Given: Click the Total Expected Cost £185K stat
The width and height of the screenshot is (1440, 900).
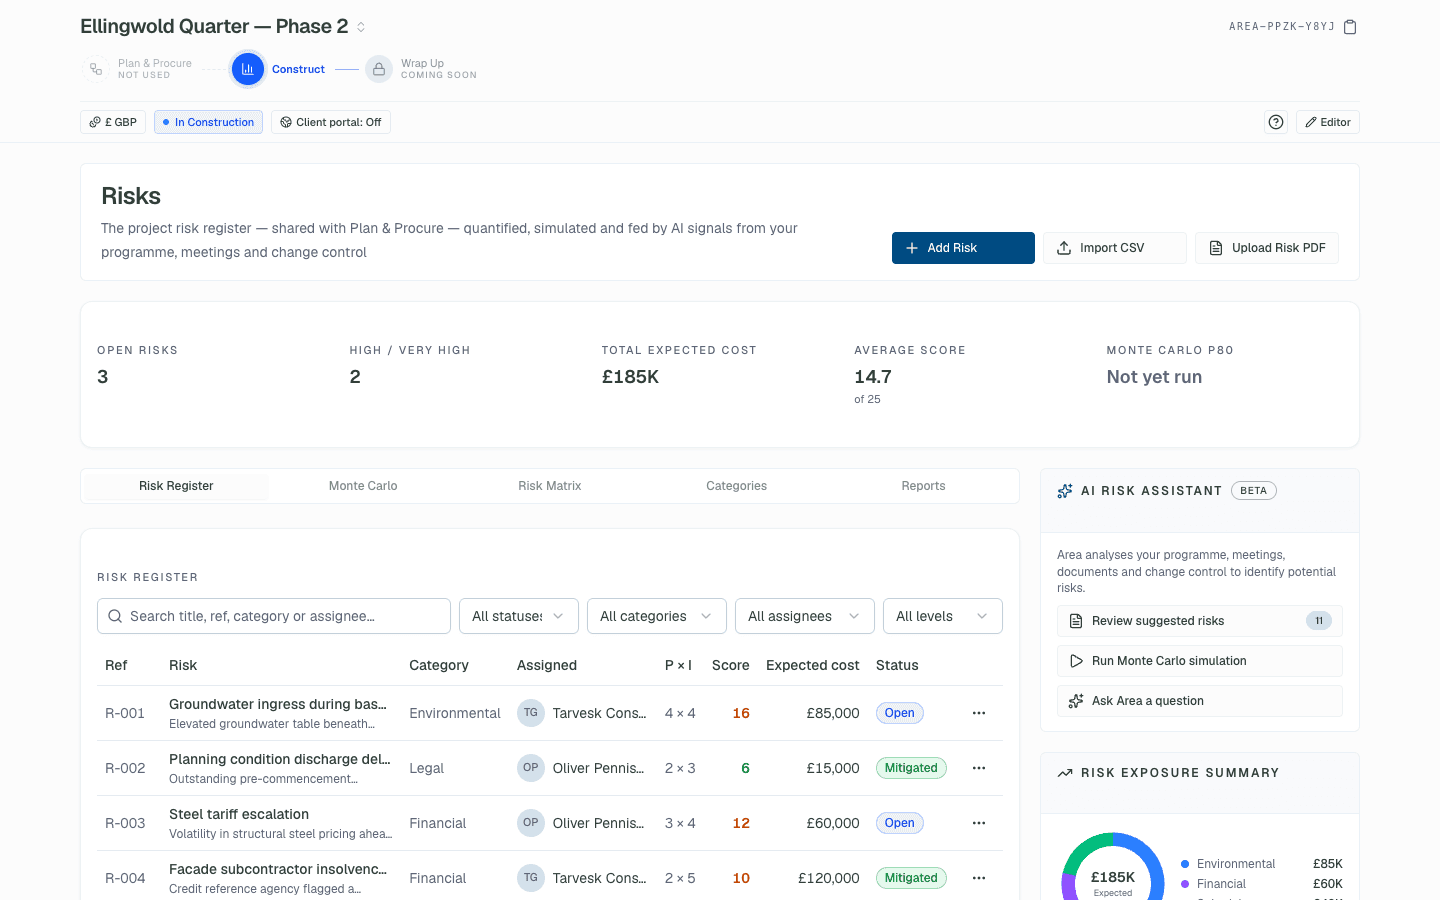Looking at the screenshot, I should click(x=630, y=377).
